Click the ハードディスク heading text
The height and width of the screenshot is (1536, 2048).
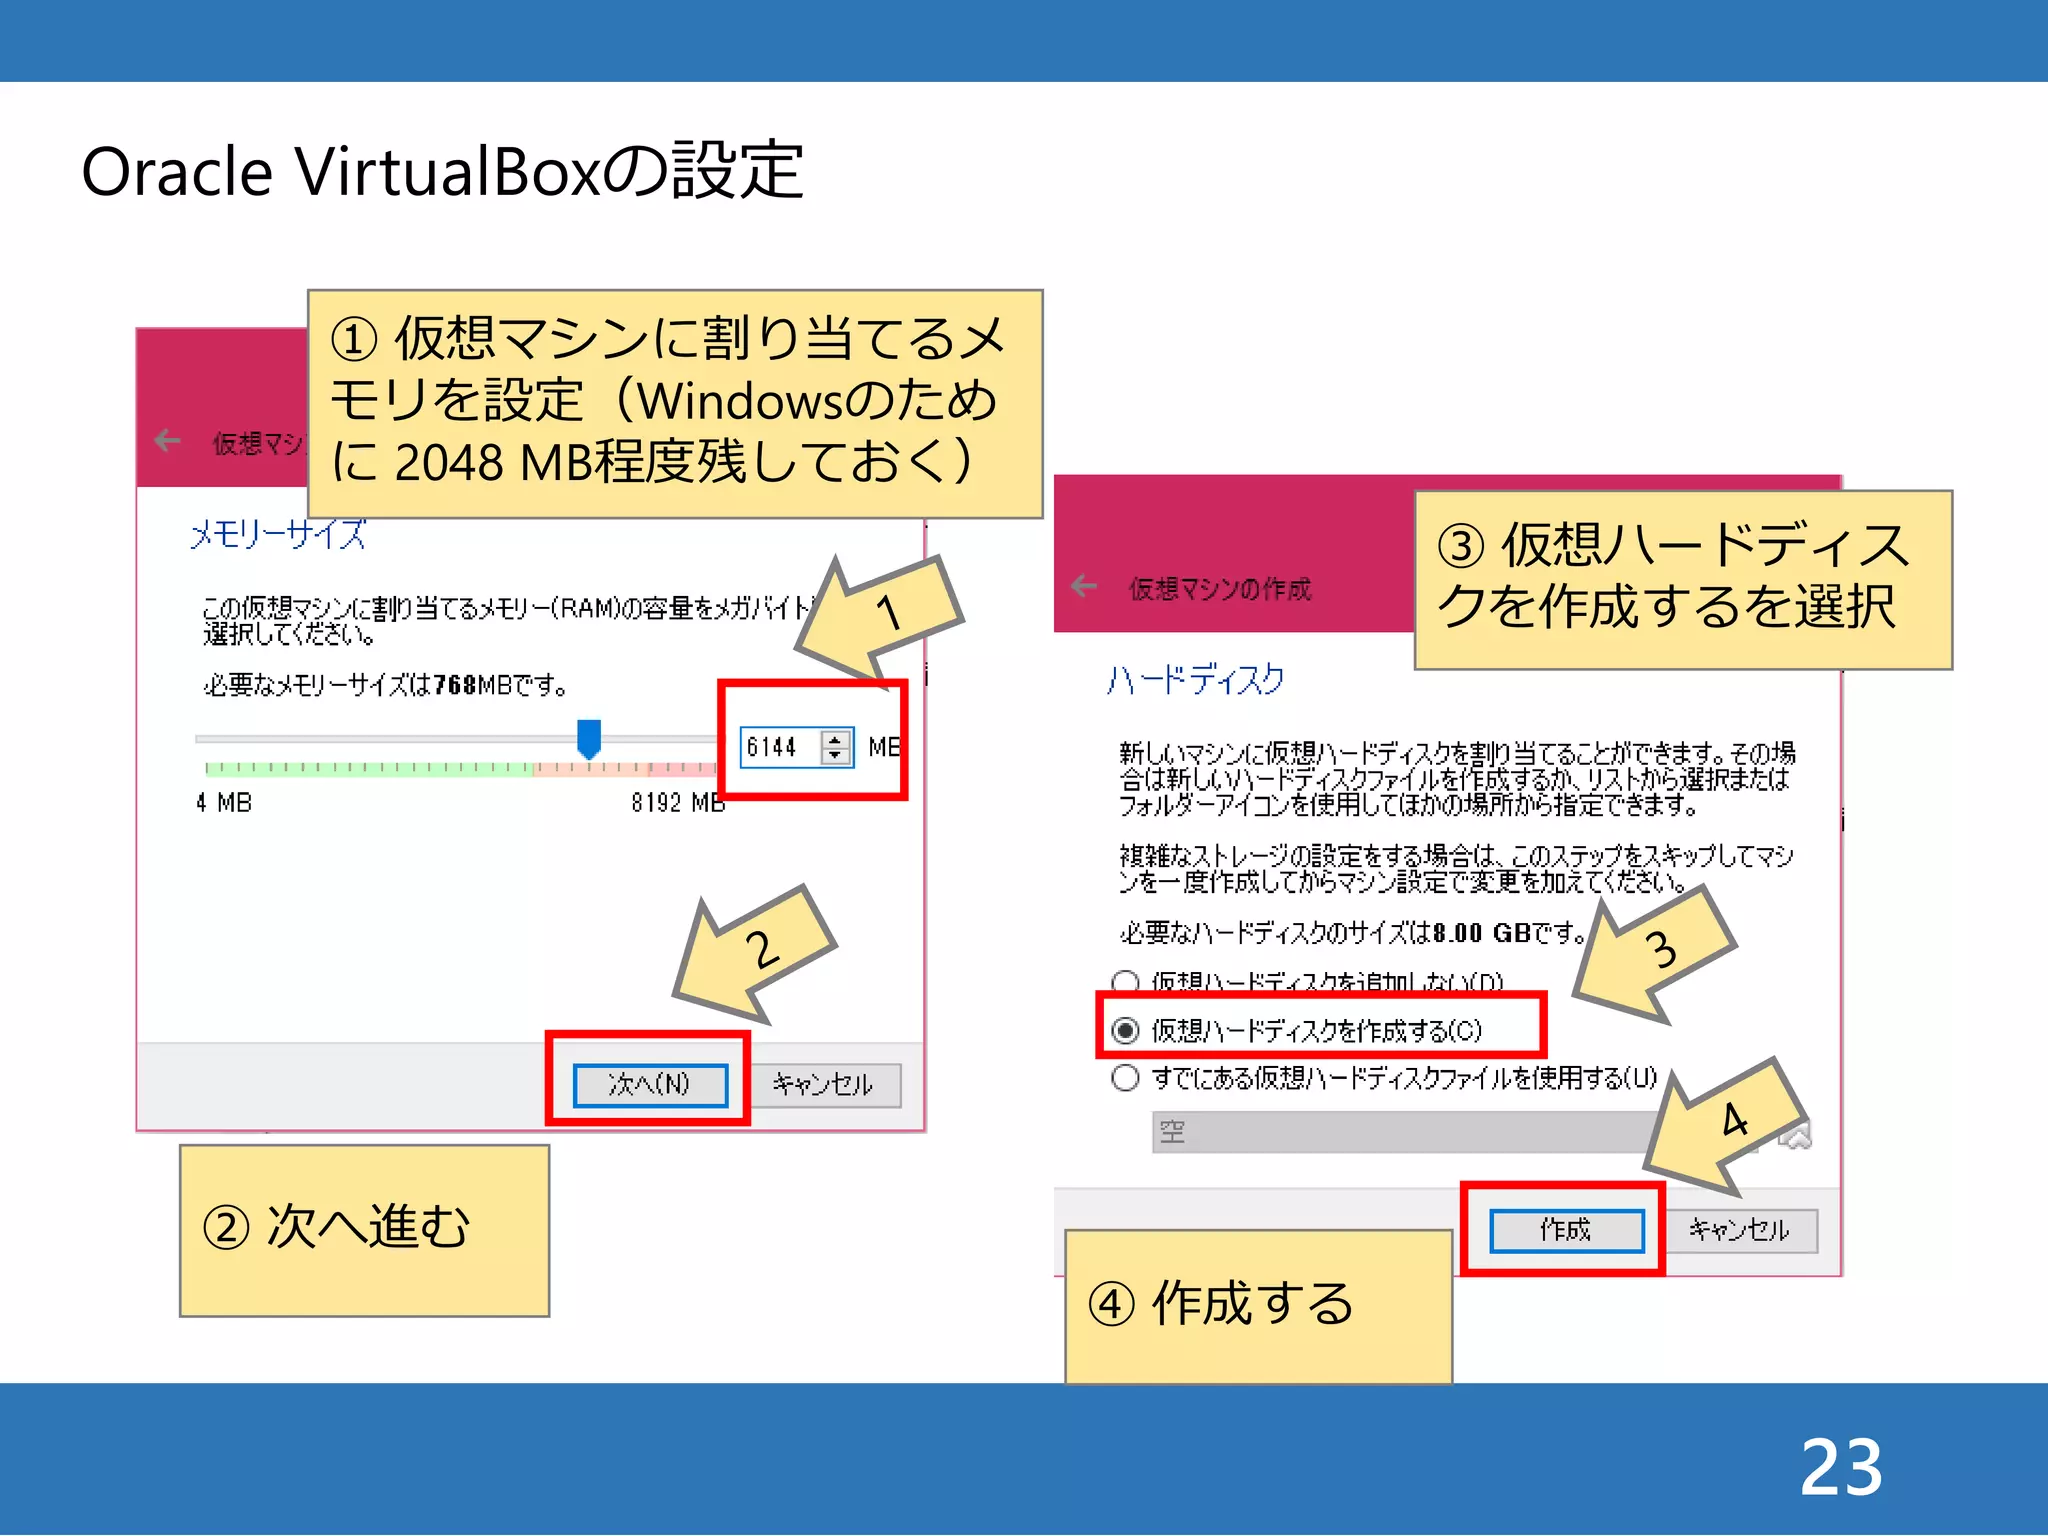(x=1196, y=680)
